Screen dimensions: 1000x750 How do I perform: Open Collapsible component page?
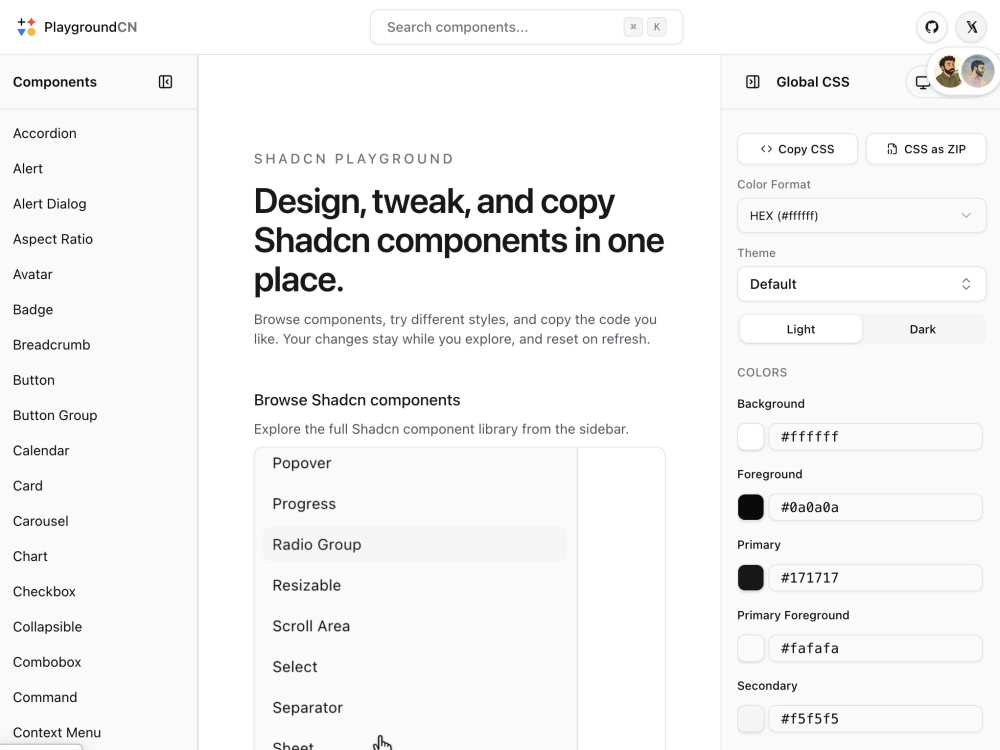47,627
